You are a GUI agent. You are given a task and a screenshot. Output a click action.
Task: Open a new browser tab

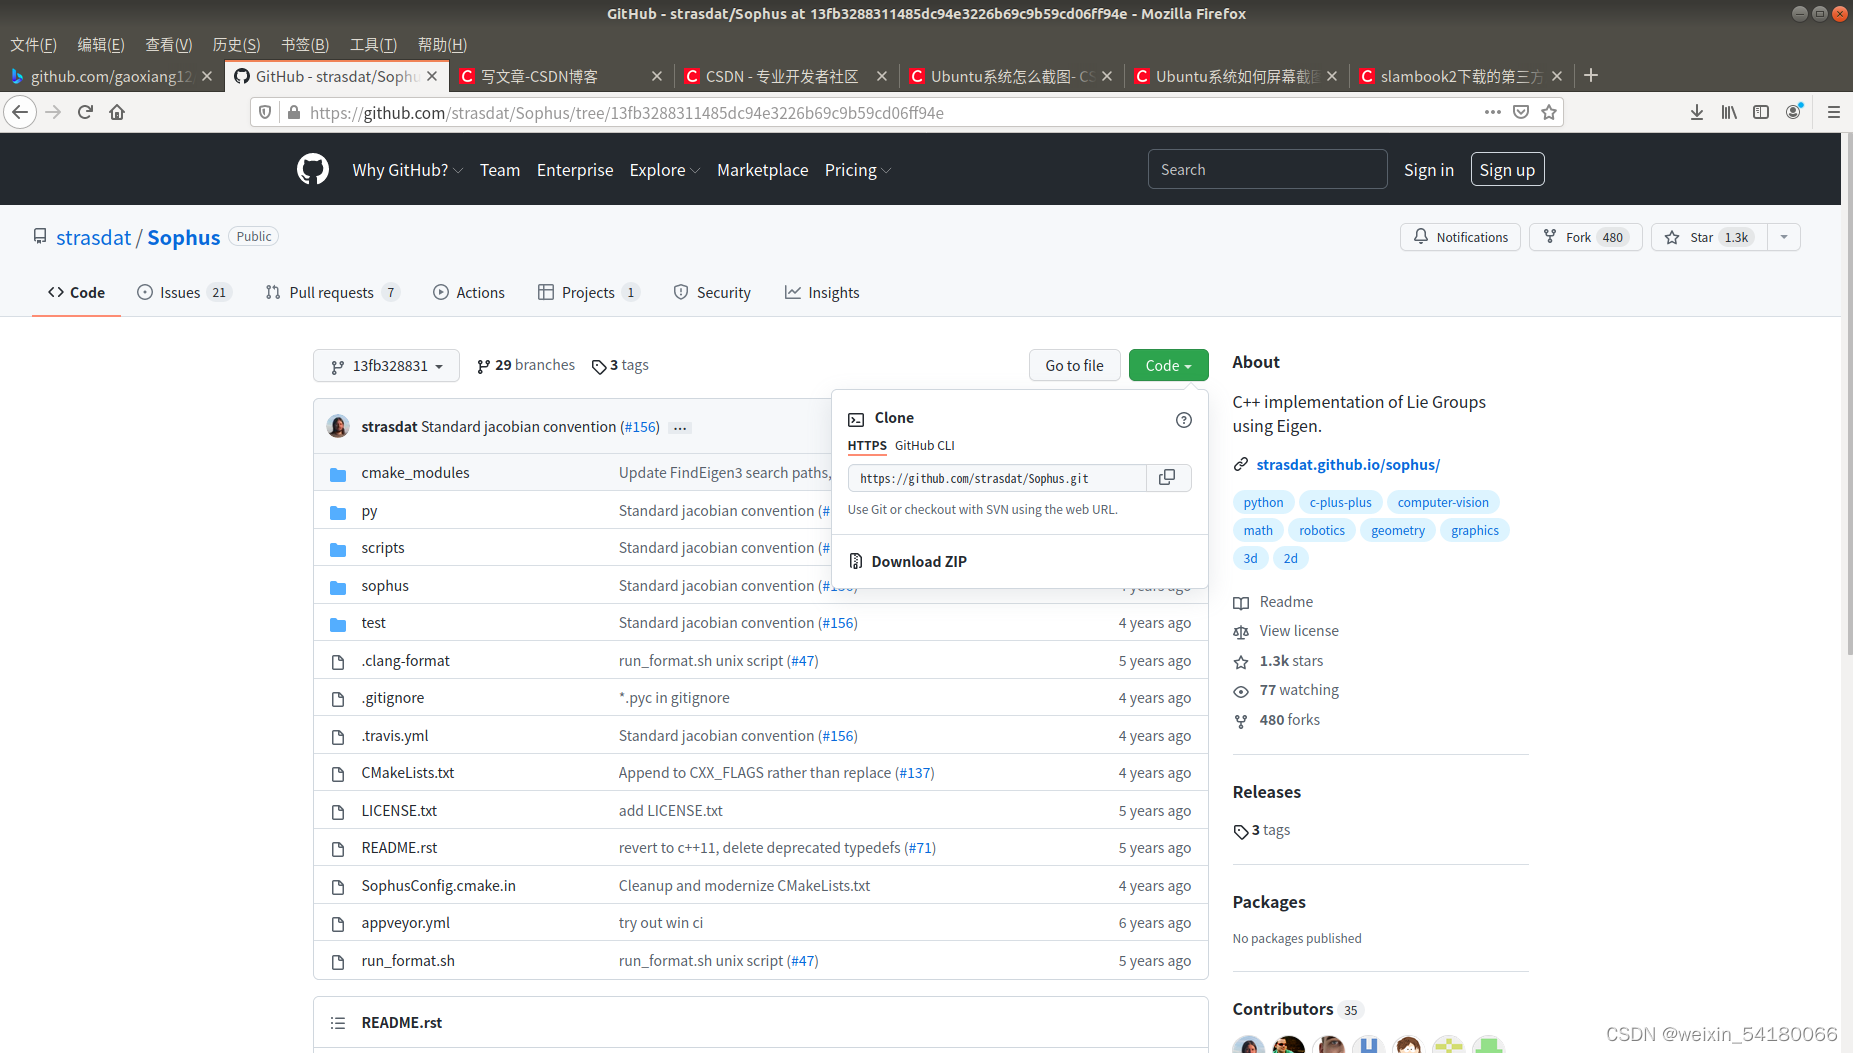1591,76
